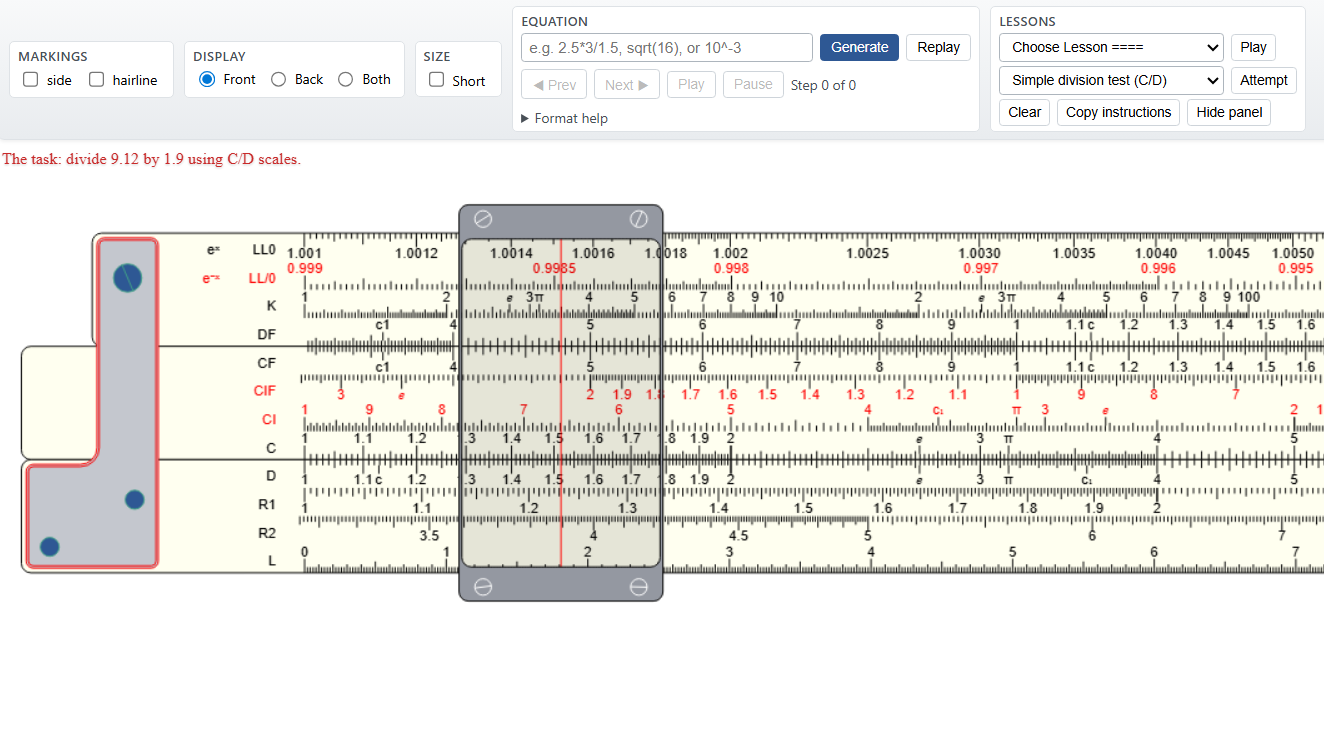Enable the side markings checkbox
Screen dimensions: 1324x744
coord(31,80)
